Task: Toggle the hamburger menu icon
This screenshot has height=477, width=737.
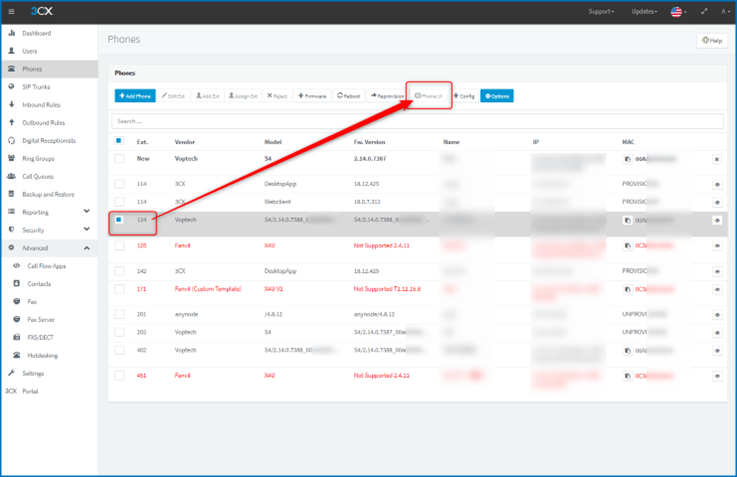Action: pyautogui.click(x=11, y=11)
